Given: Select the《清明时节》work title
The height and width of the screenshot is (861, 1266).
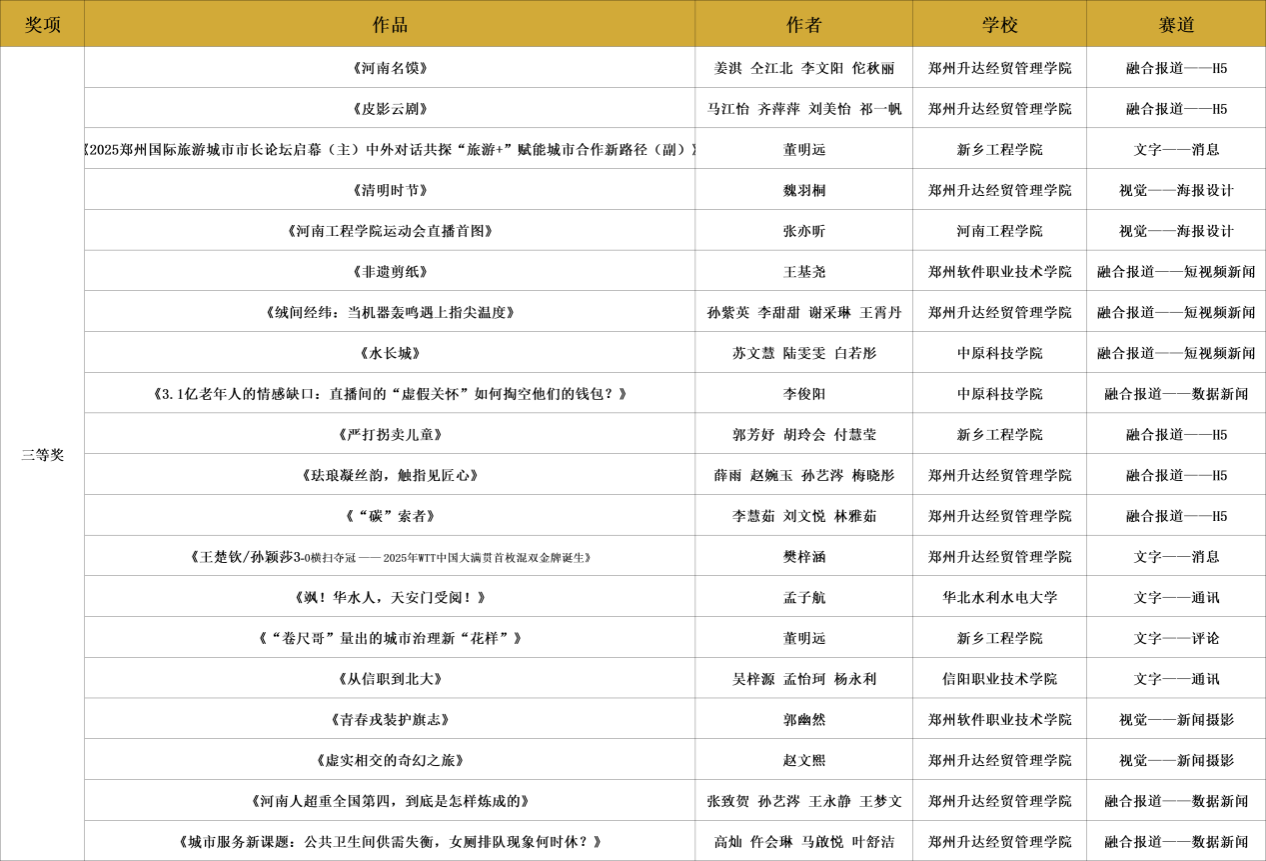Looking at the screenshot, I should pos(389,190).
